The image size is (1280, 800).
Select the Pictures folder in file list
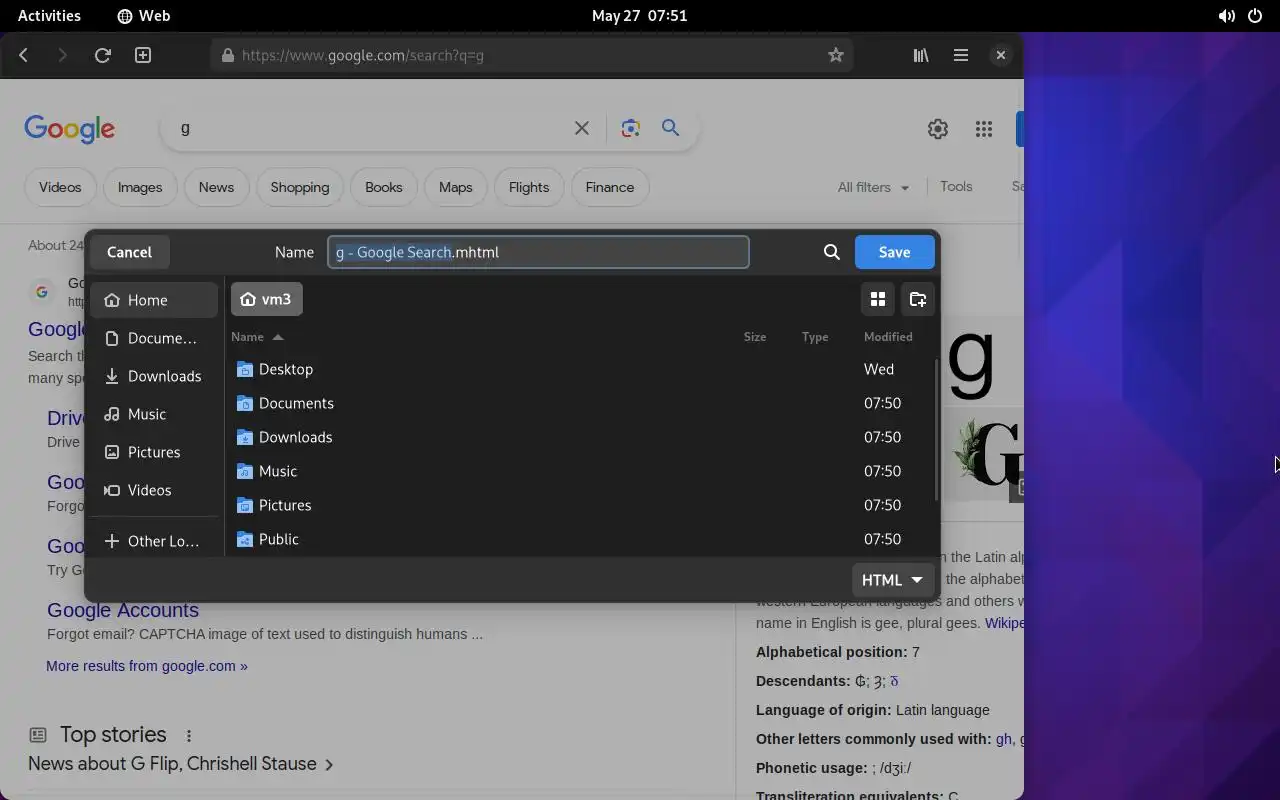click(x=580, y=505)
